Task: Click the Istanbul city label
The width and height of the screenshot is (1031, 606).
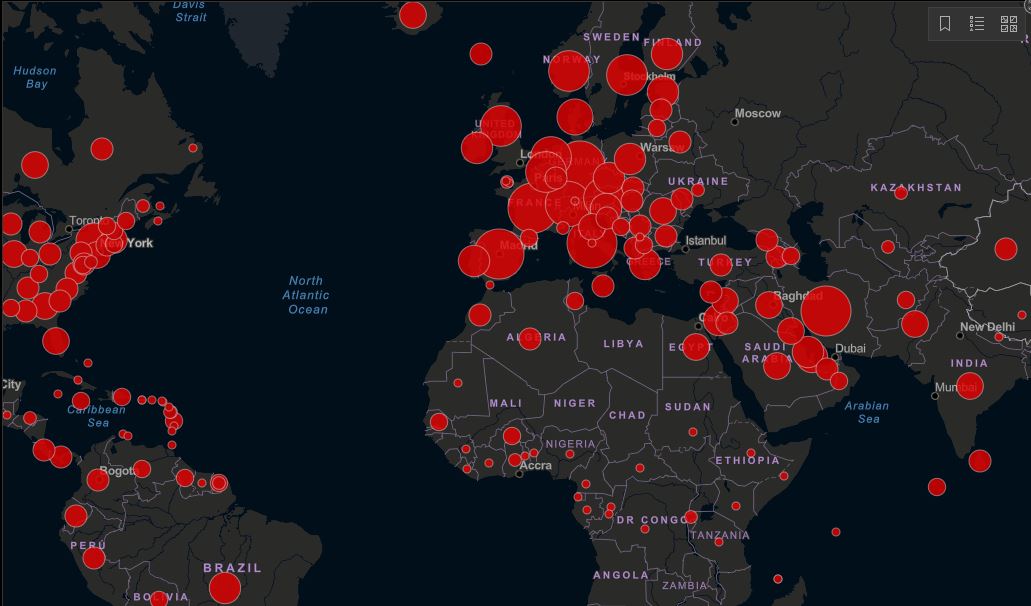Action: pyautogui.click(x=705, y=241)
